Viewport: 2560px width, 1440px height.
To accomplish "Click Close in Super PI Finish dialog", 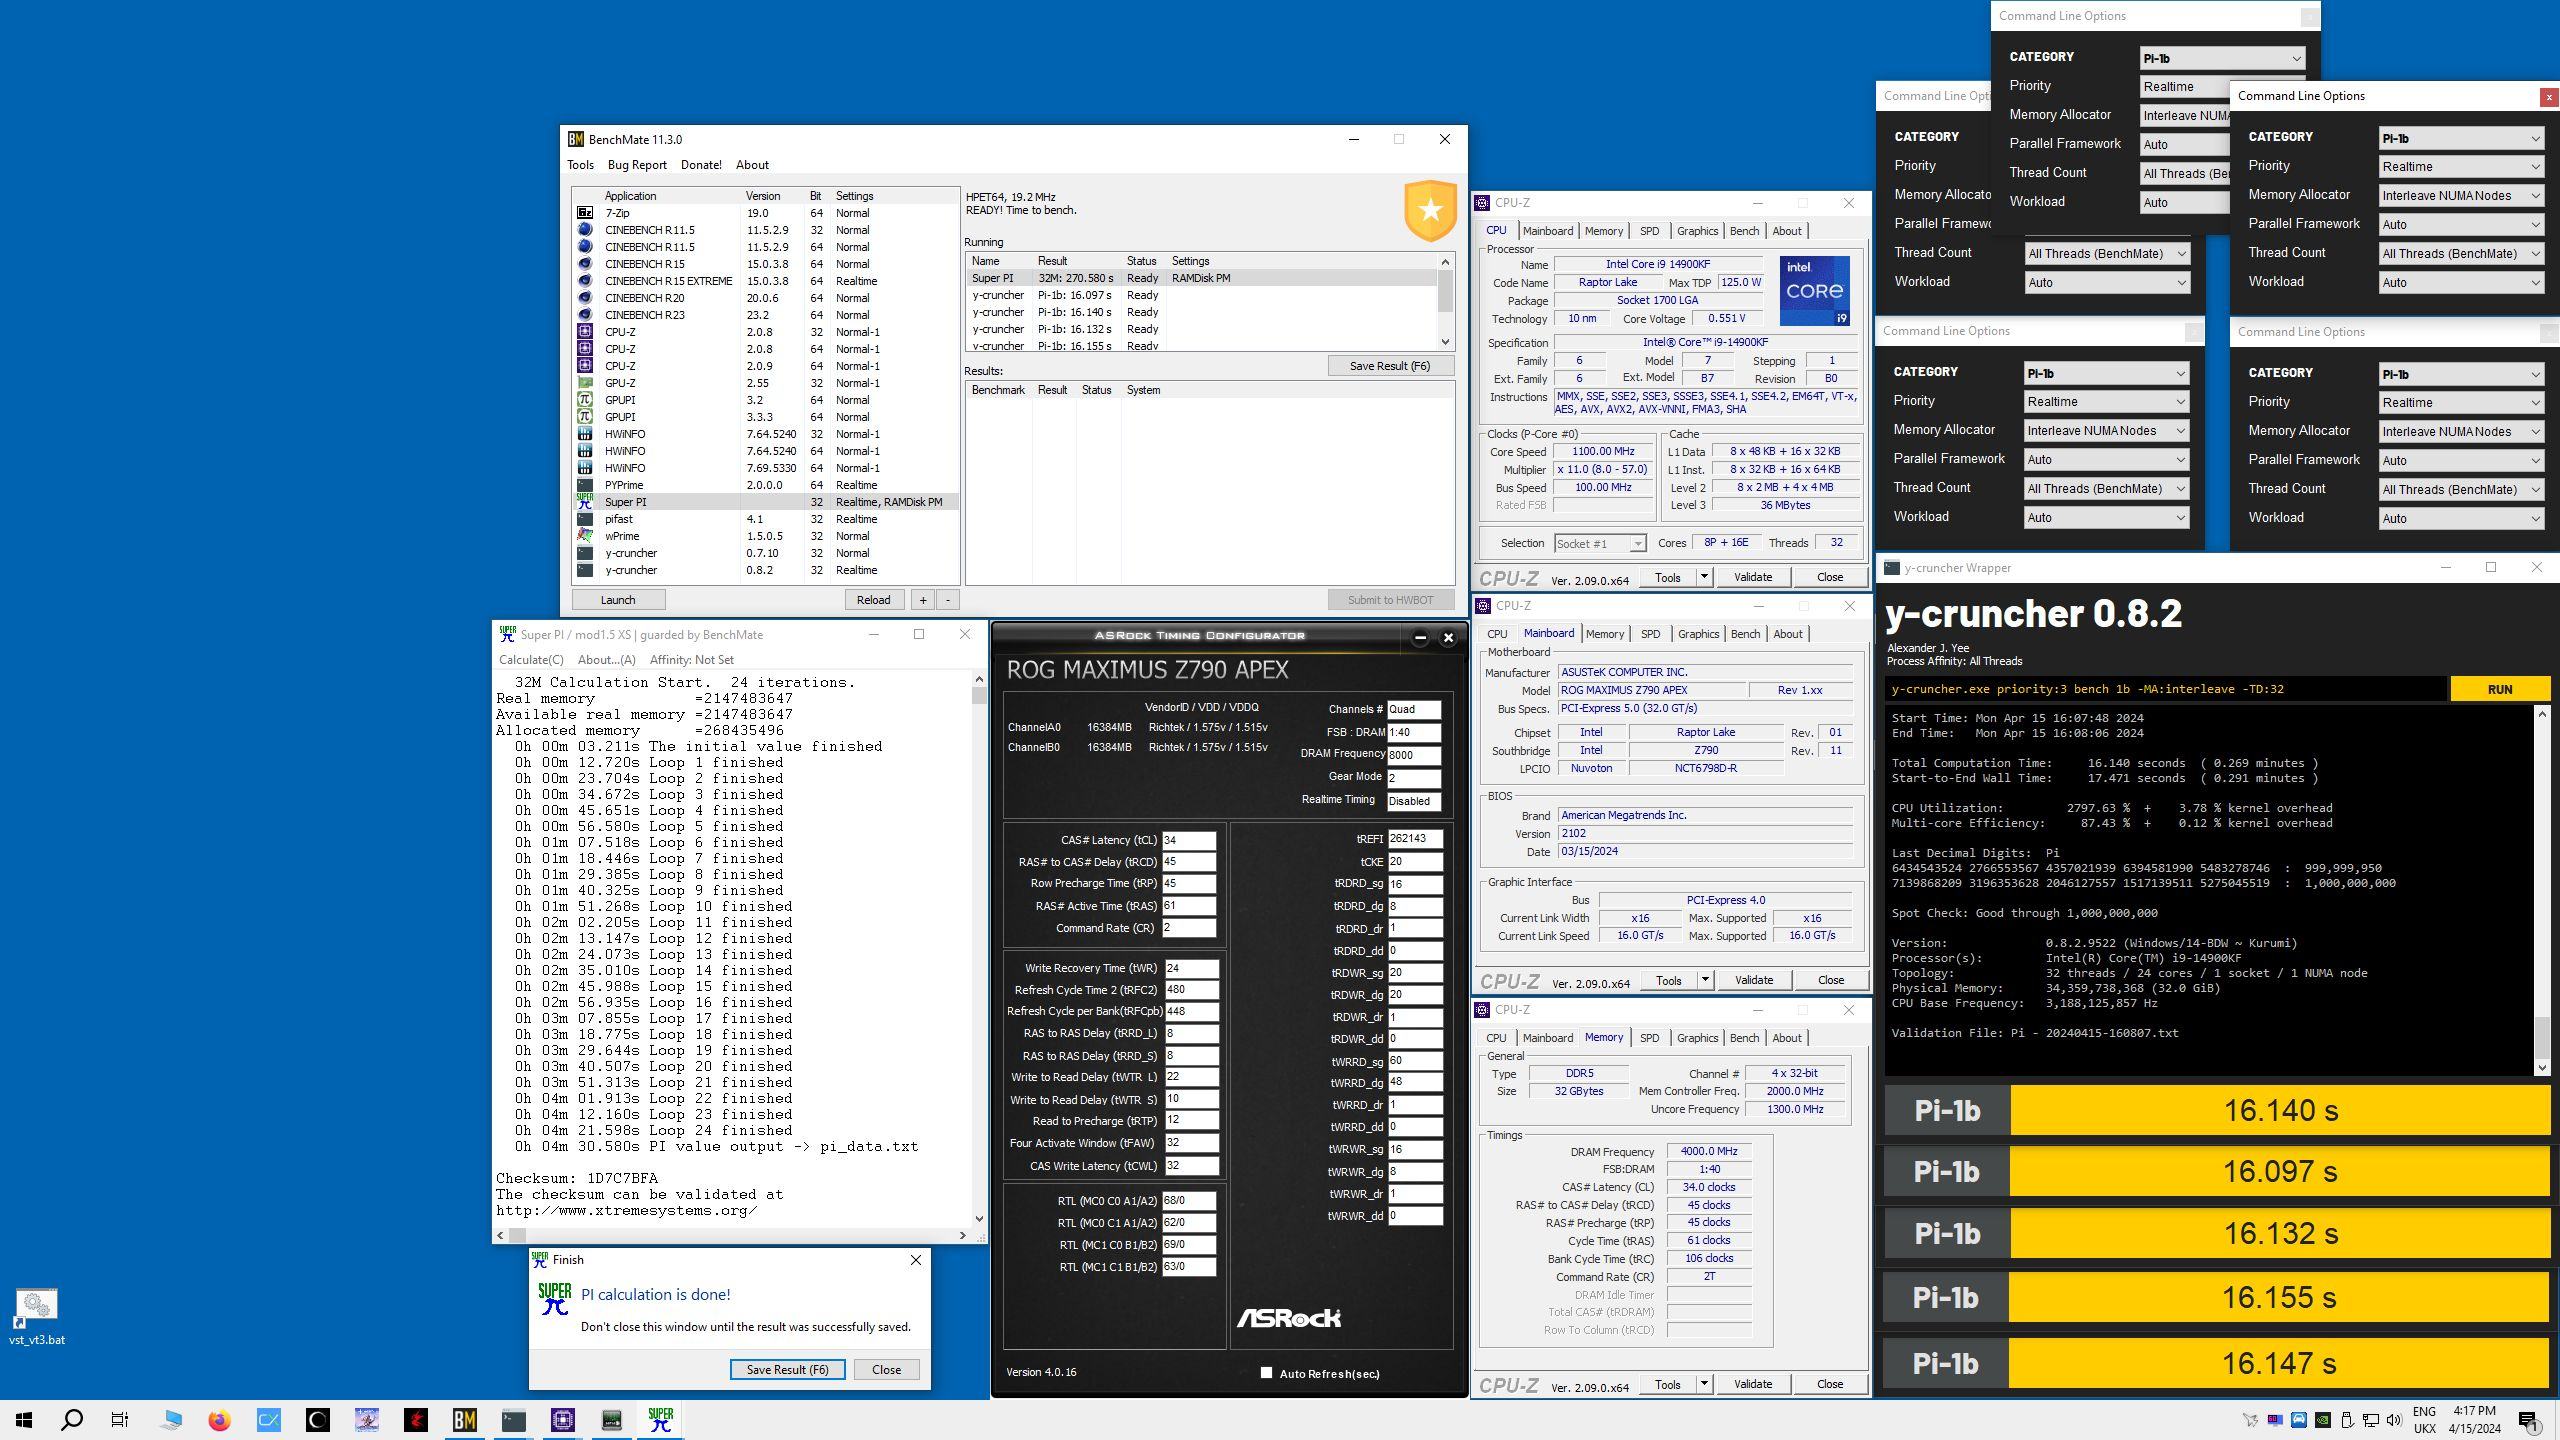I will 886,1370.
